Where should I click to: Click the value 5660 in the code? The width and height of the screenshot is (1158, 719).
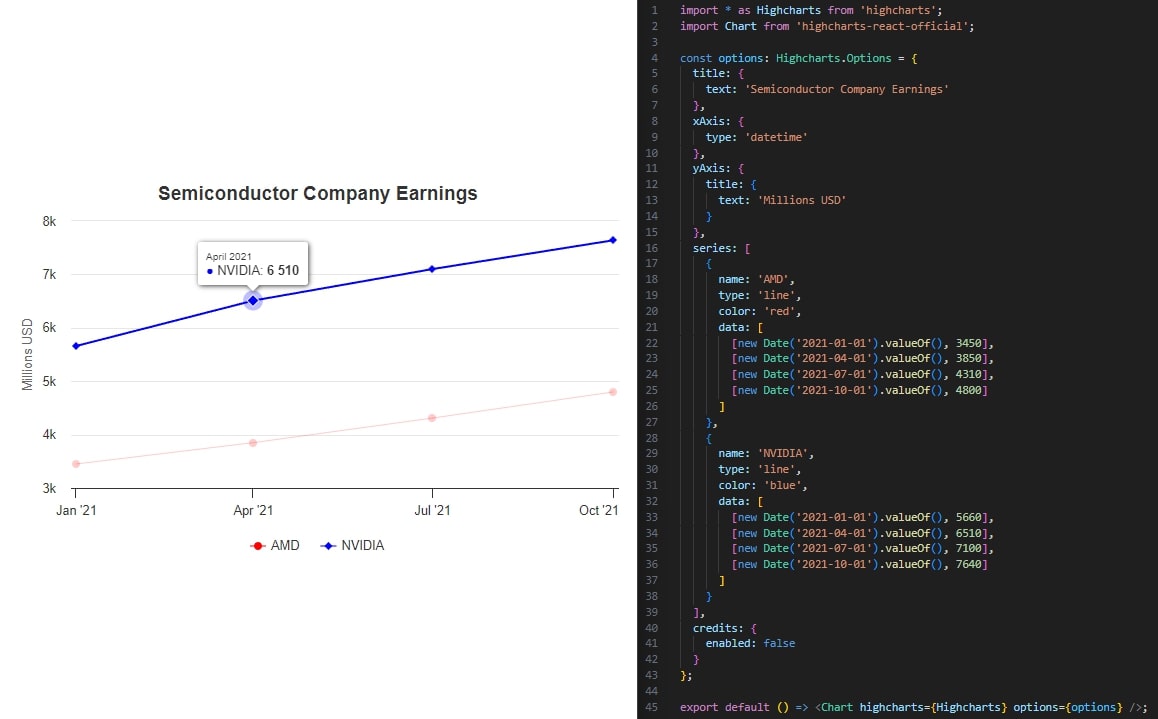pyautogui.click(x=968, y=517)
